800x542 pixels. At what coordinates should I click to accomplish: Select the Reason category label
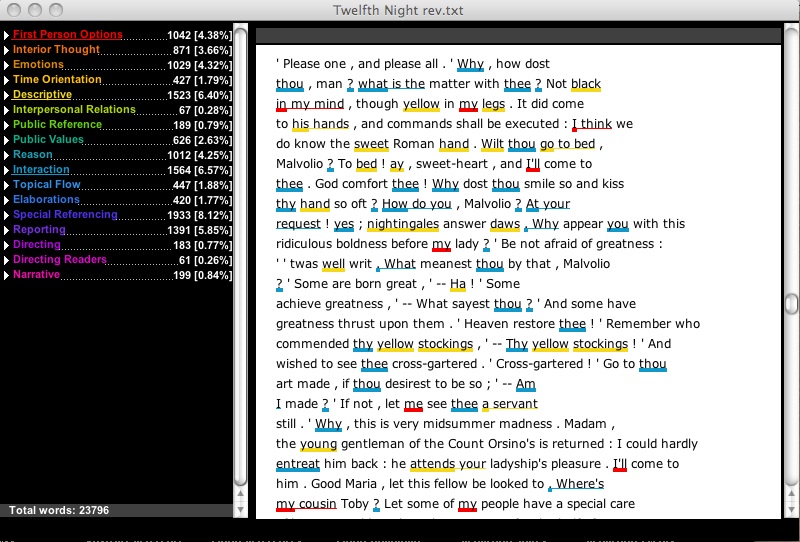(33, 154)
